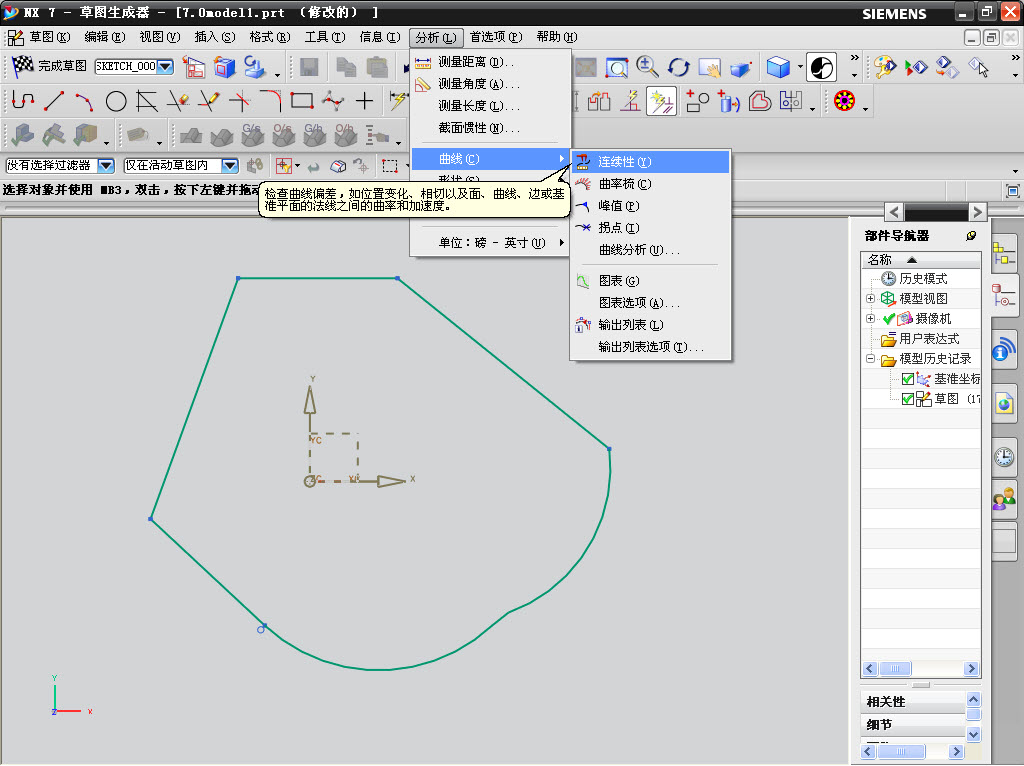Open the 首选项 menu
1024x766 pixels.
(496, 37)
